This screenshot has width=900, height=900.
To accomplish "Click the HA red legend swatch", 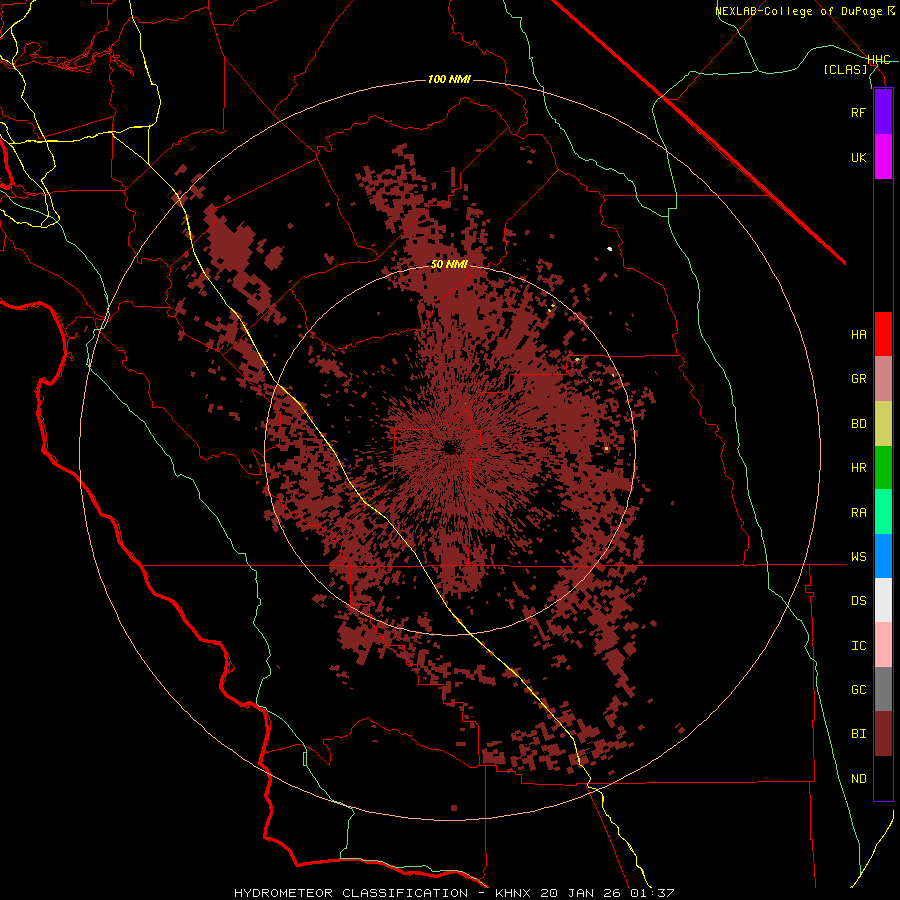I will pos(883,334).
